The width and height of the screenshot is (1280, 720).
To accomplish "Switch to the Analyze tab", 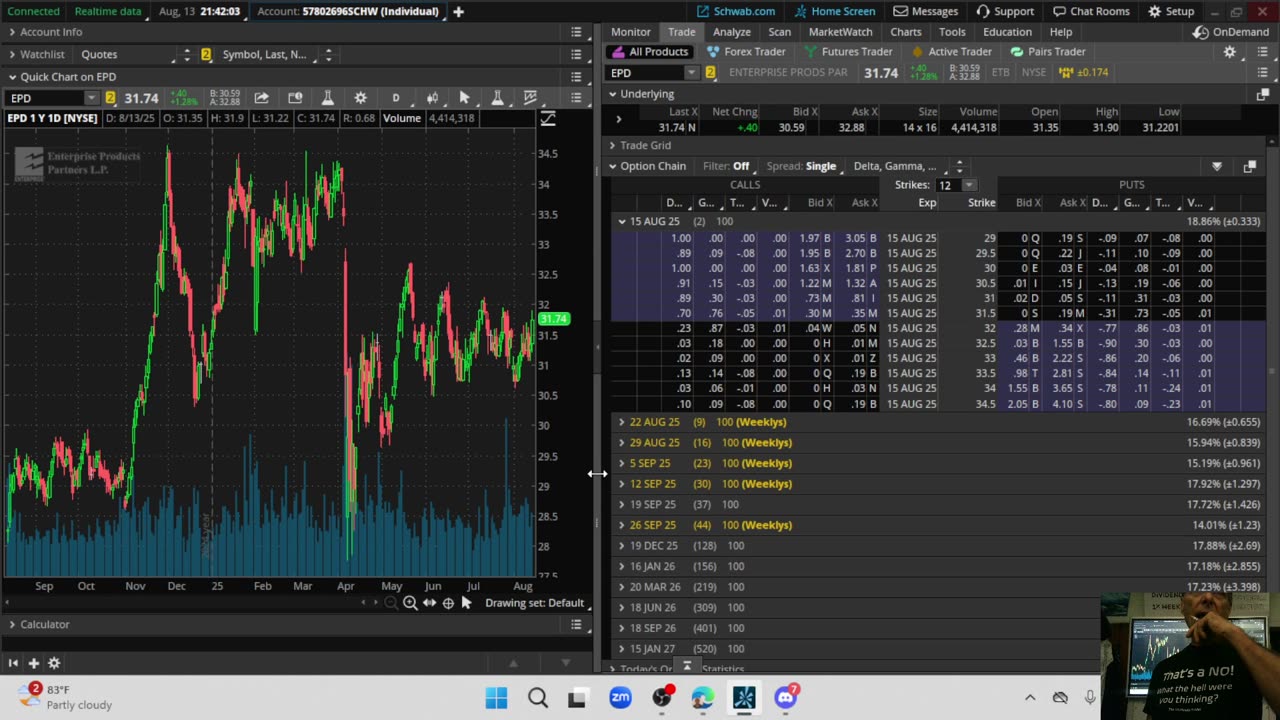I will (731, 32).
